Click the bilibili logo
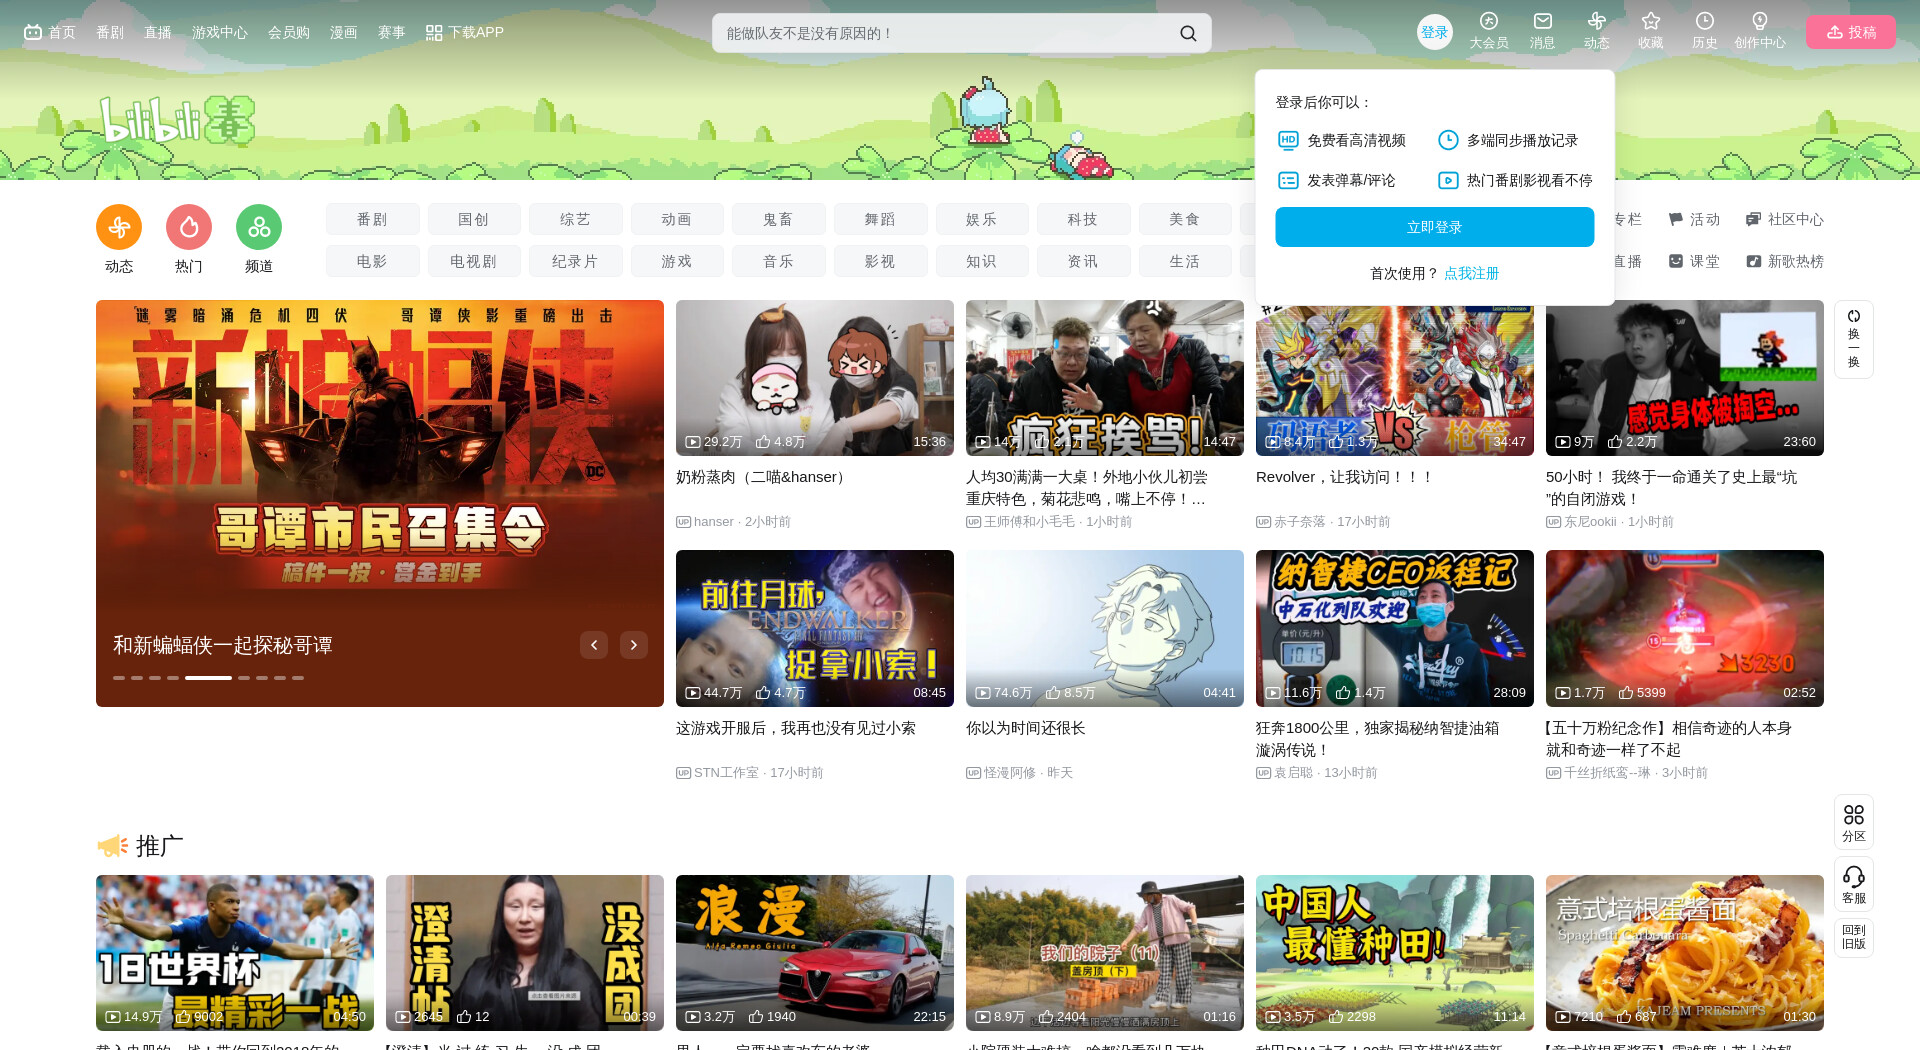Image resolution: width=1920 pixels, height=1050 pixels. 177,121
